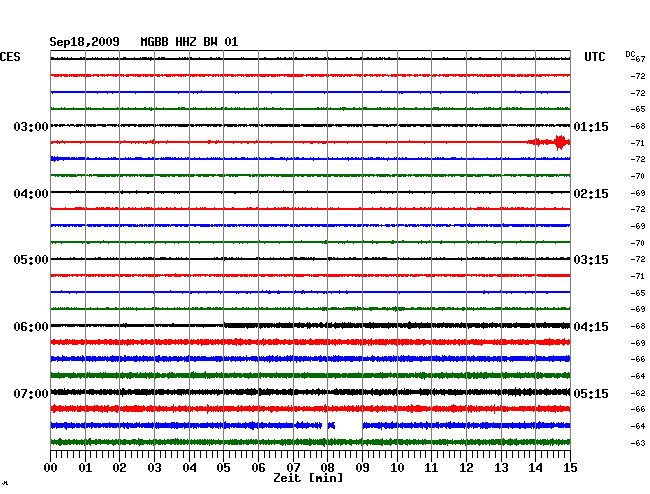Pick minute 11 on the time axis
This screenshot has width=650, height=494.
coord(431,467)
